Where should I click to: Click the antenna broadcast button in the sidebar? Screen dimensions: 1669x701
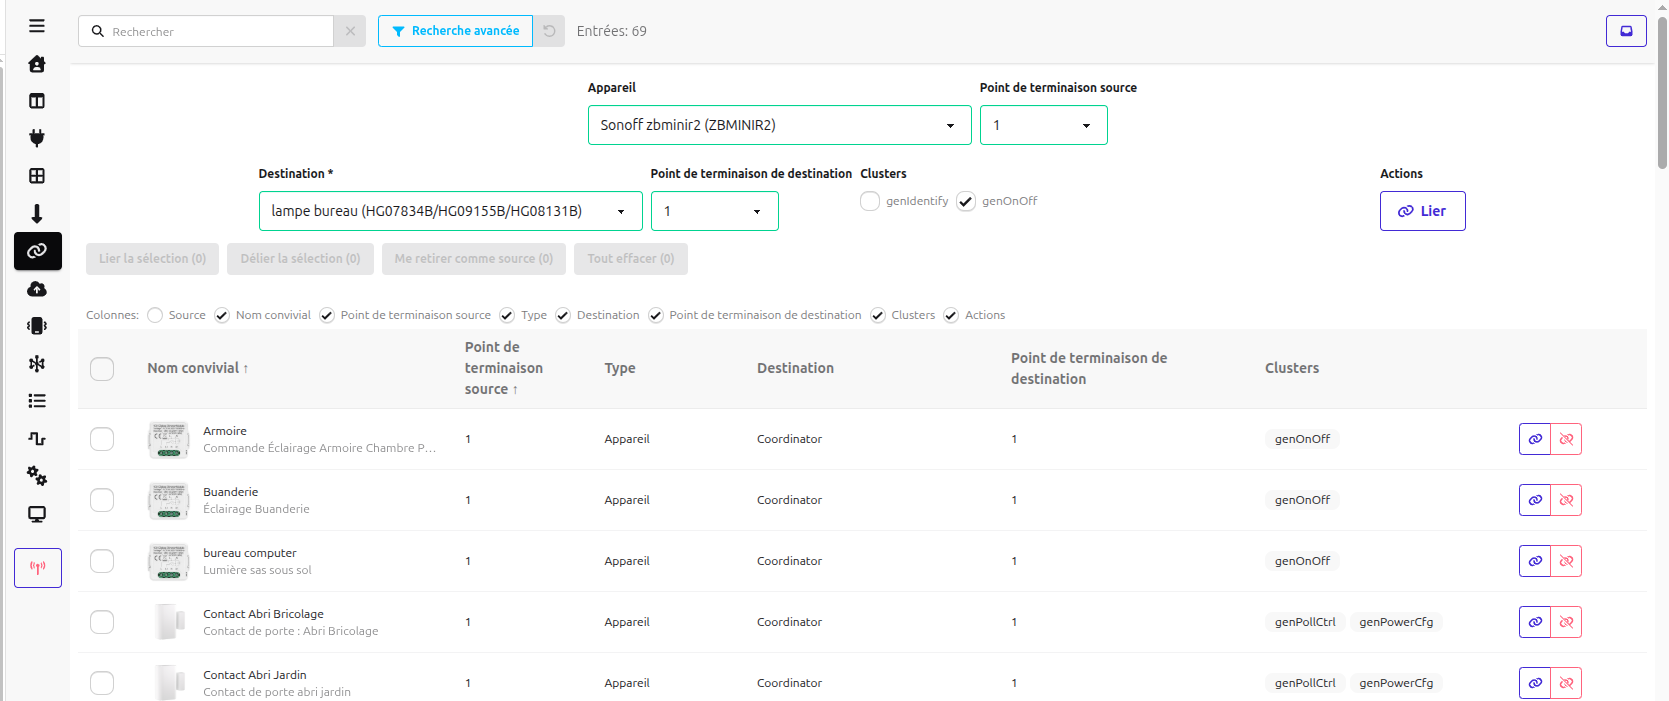38,568
